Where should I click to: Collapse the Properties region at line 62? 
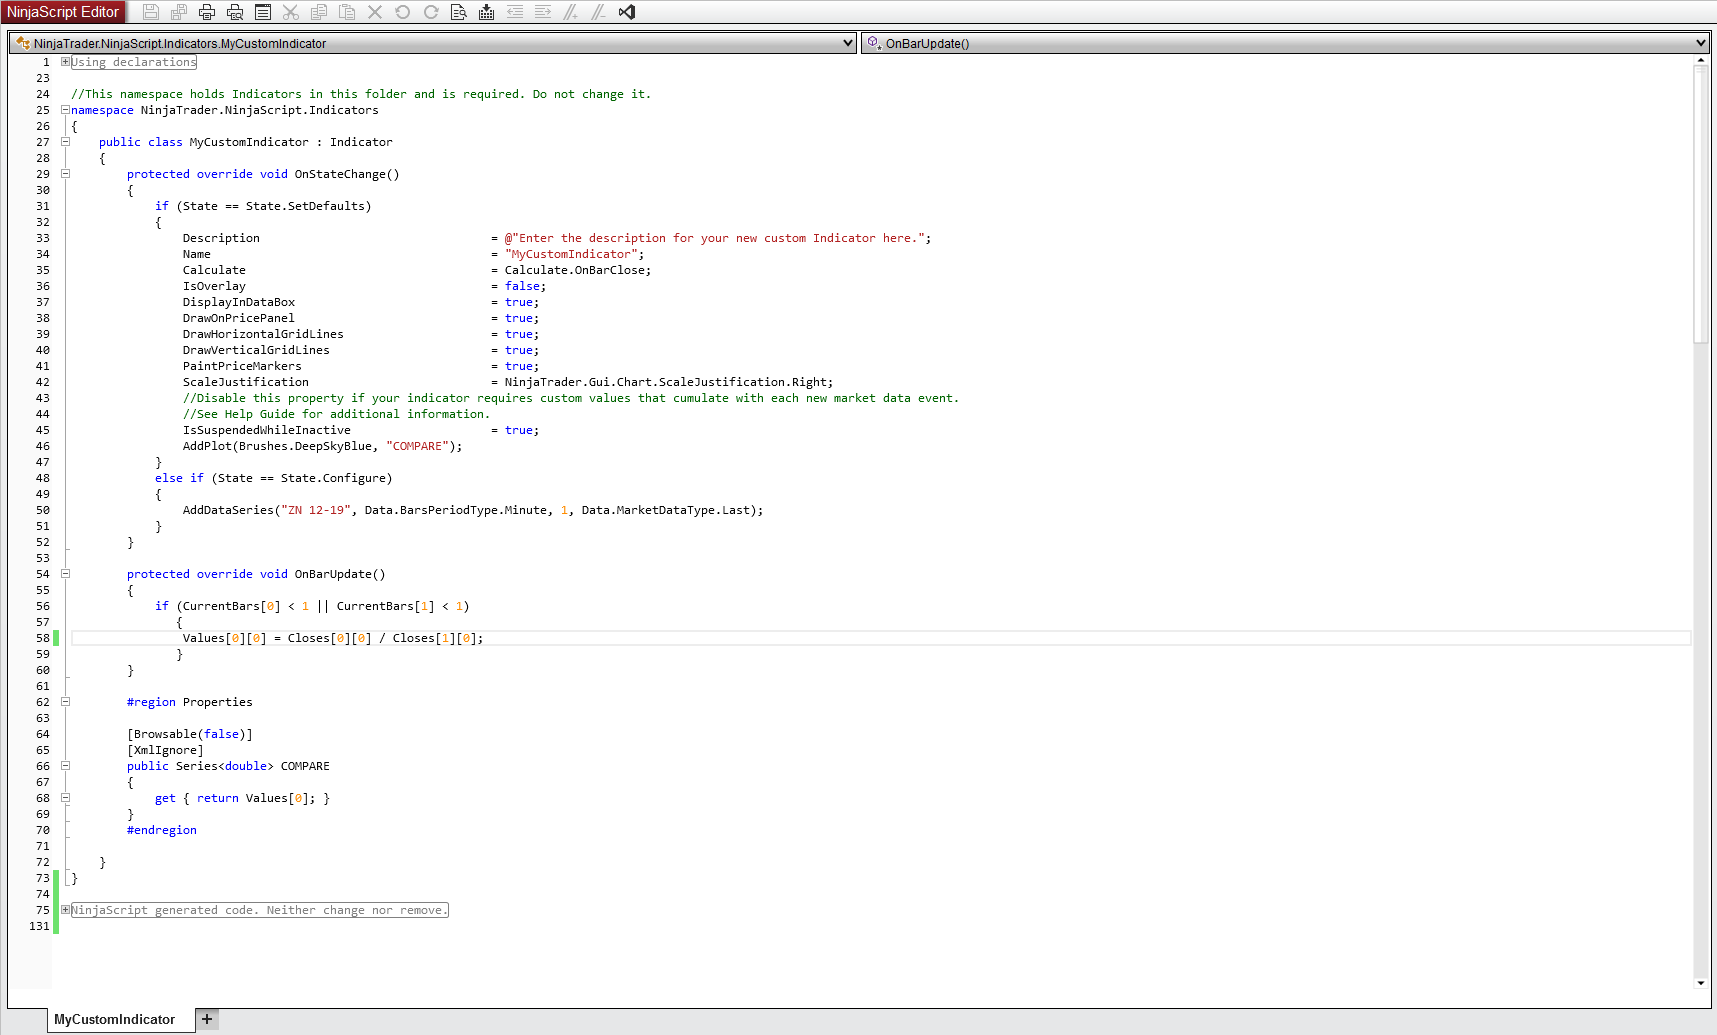coord(65,702)
